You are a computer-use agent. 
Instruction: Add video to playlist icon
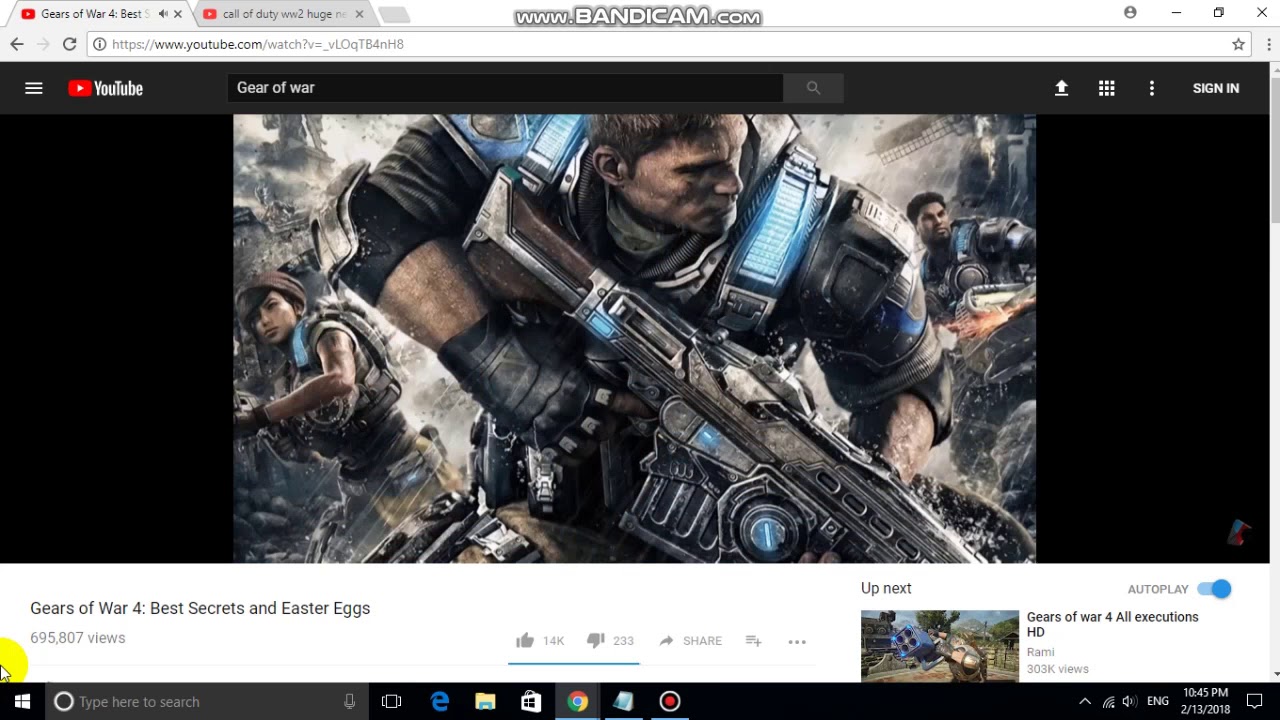click(x=754, y=641)
